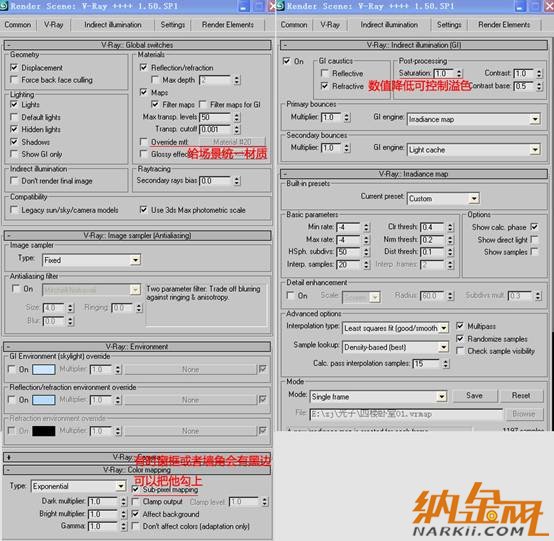Enable Default lights option
554x541 pixels.
[x=14, y=117]
